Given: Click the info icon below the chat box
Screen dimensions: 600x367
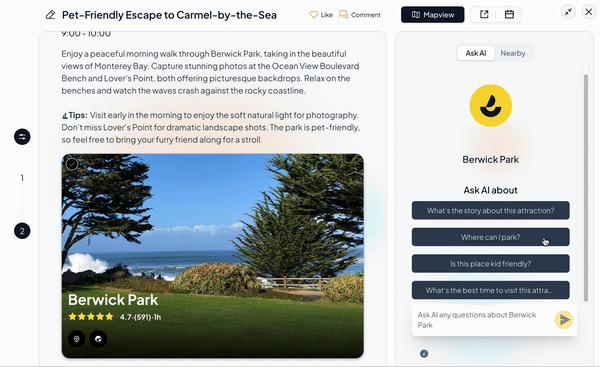Looking at the screenshot, I should pyautogui.click(x=424, y=354).
